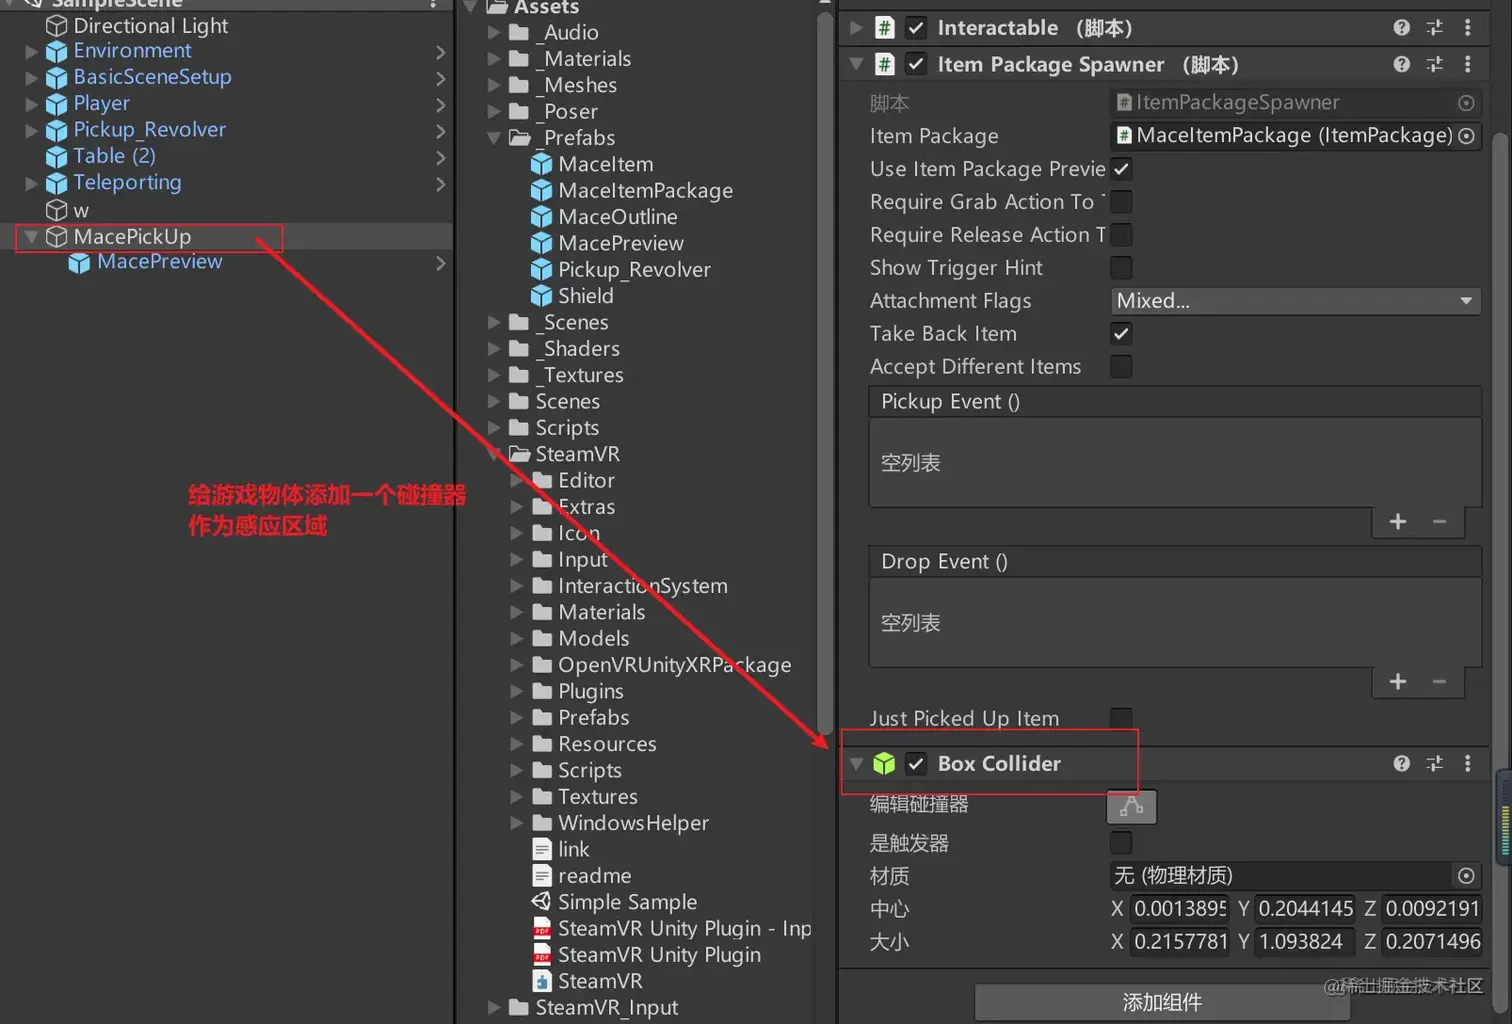Image resolution: width=1512 pixels, height=1024 pixels.
Task: Open the Attachment Flags Mixed dropdown
Action: [1295, 301]
